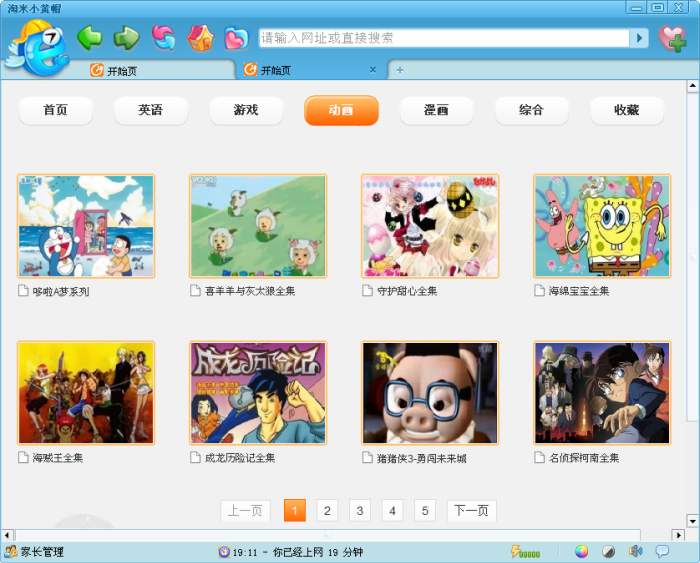
Task: Click vertical scrollbar up arrow
Action: (x=692, y=86)
